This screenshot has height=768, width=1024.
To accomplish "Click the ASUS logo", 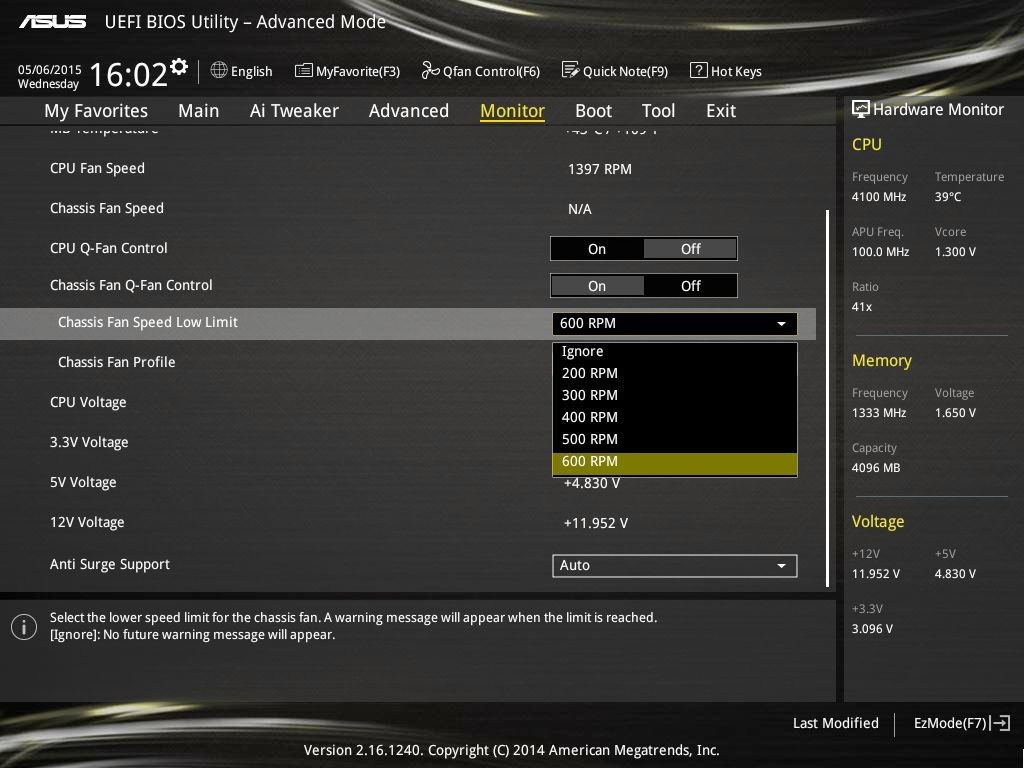I will click(x=52, y=22).
